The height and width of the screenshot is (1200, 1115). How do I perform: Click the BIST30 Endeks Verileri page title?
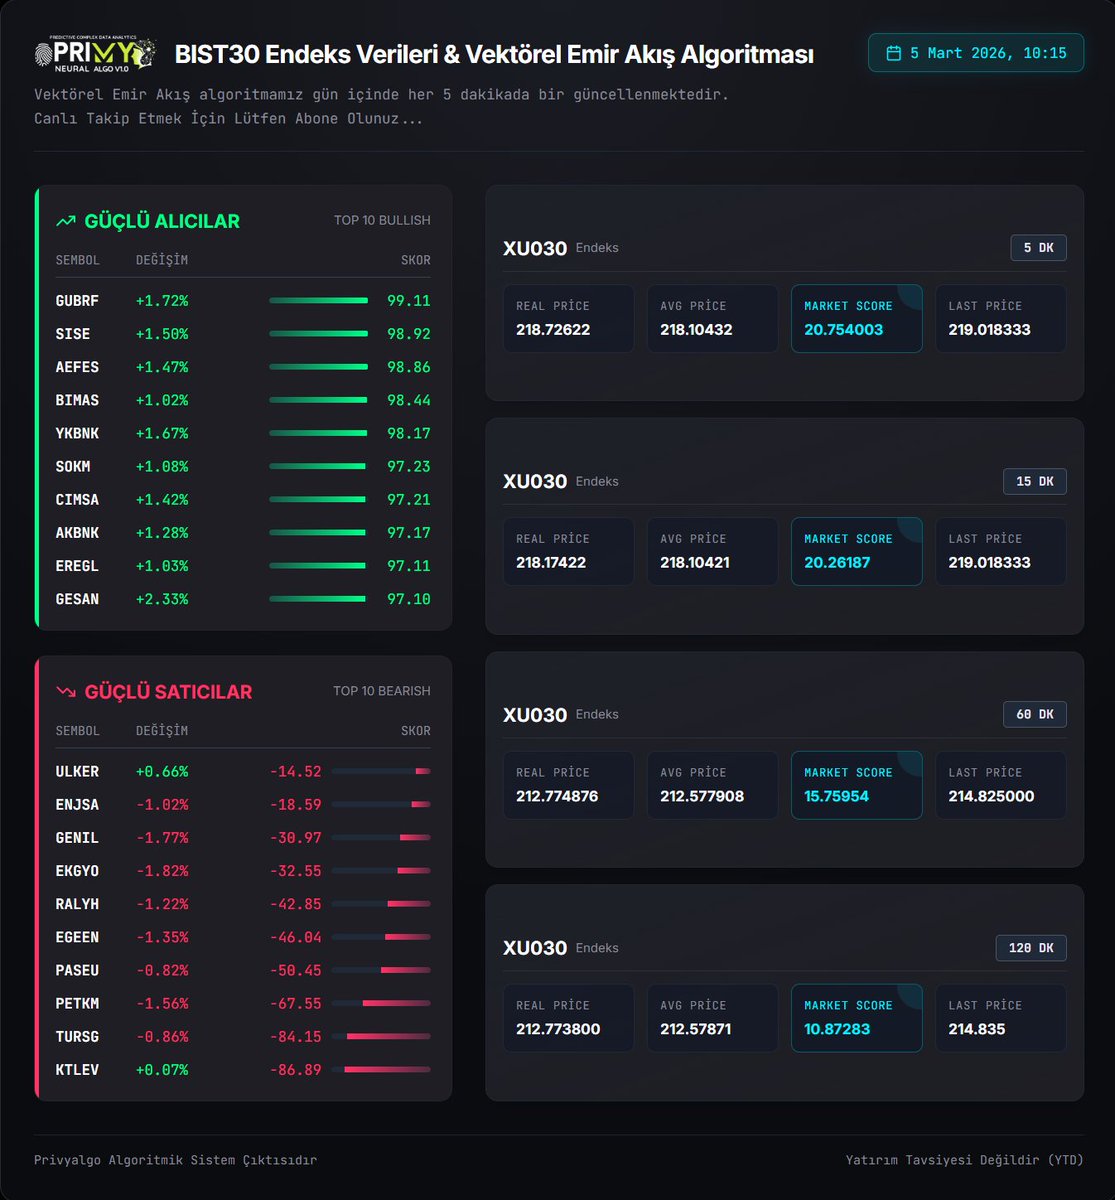tap(494, 54)
